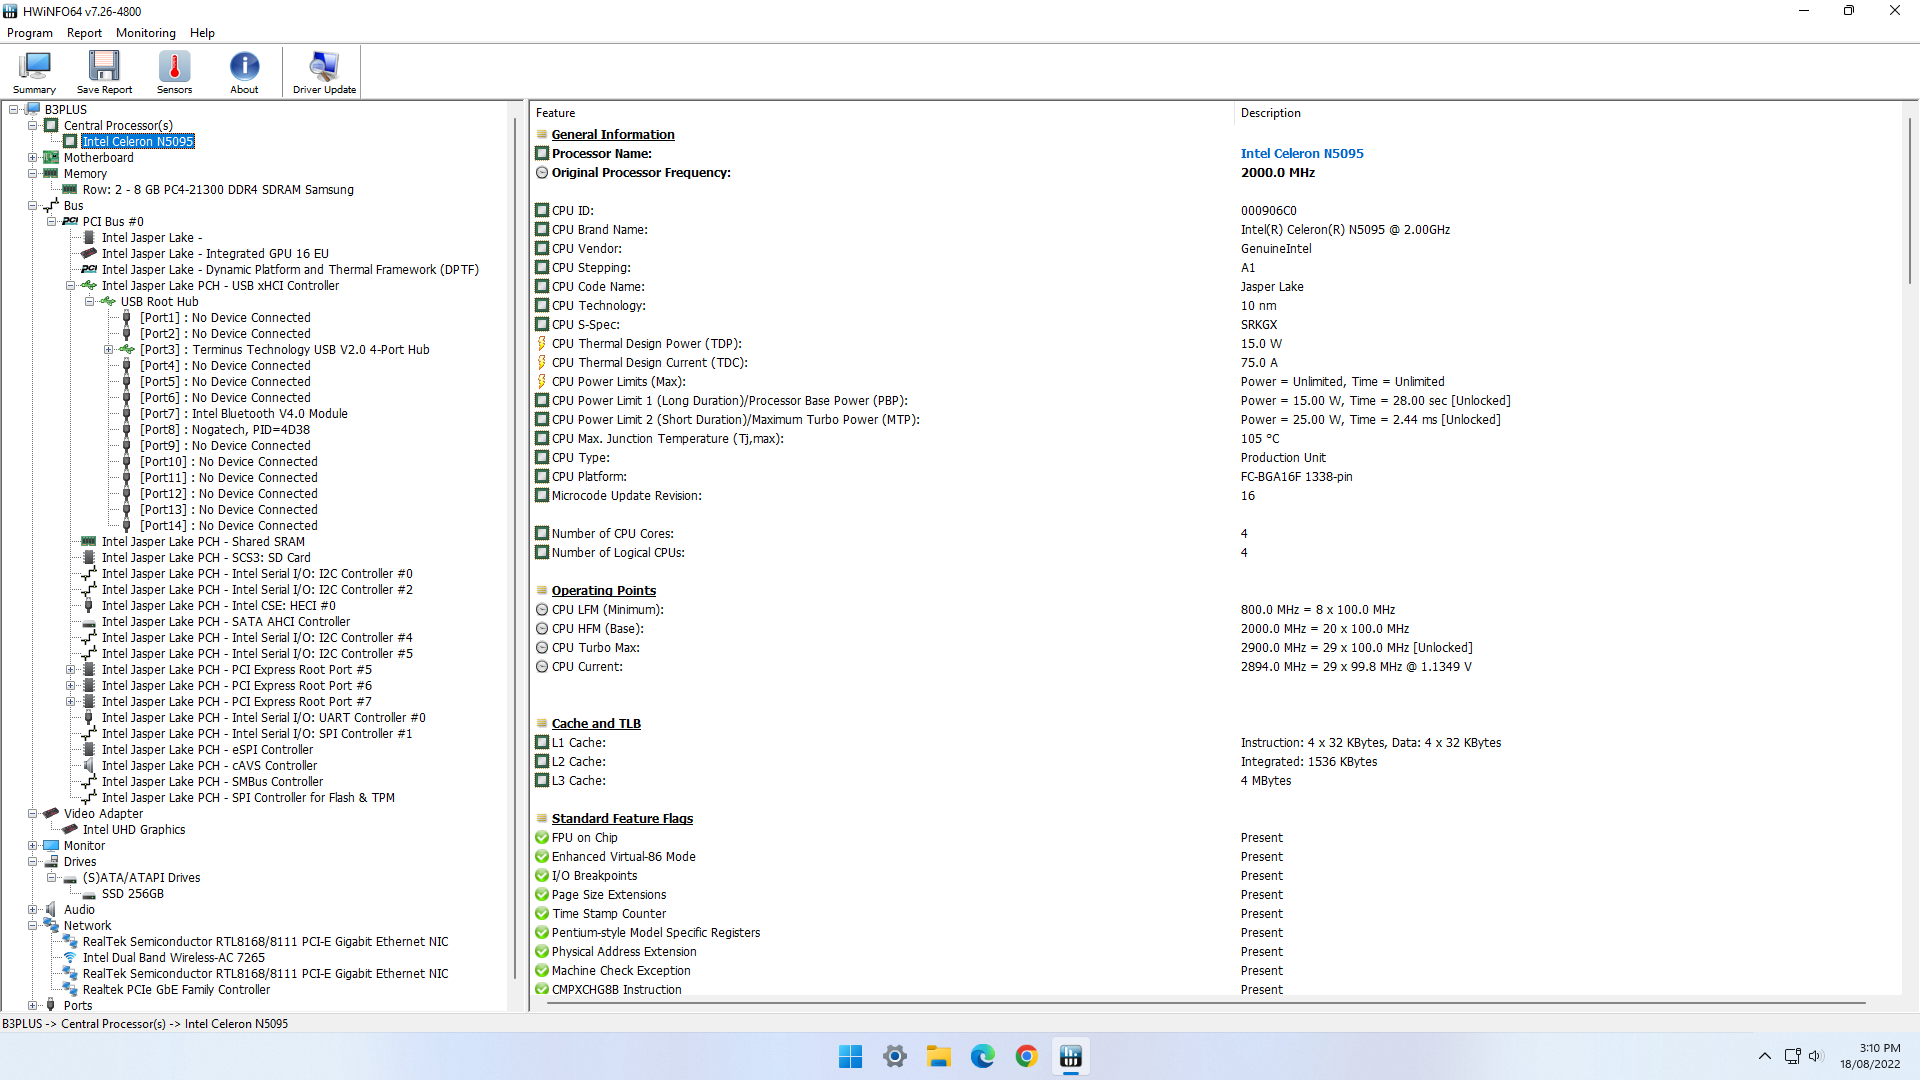Select Intel Bluetooth V4.0 Module port
The width and height of the screenshot is (1920, 1080).
(x=244, y=414)
